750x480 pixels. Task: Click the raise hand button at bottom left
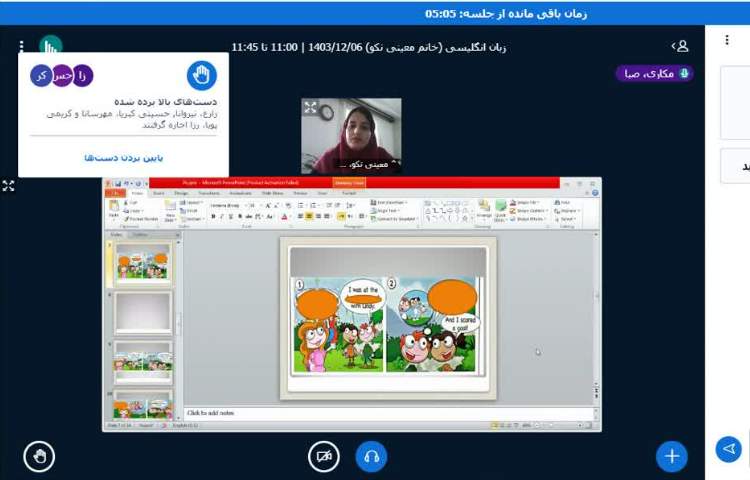(x=39, y=456)
